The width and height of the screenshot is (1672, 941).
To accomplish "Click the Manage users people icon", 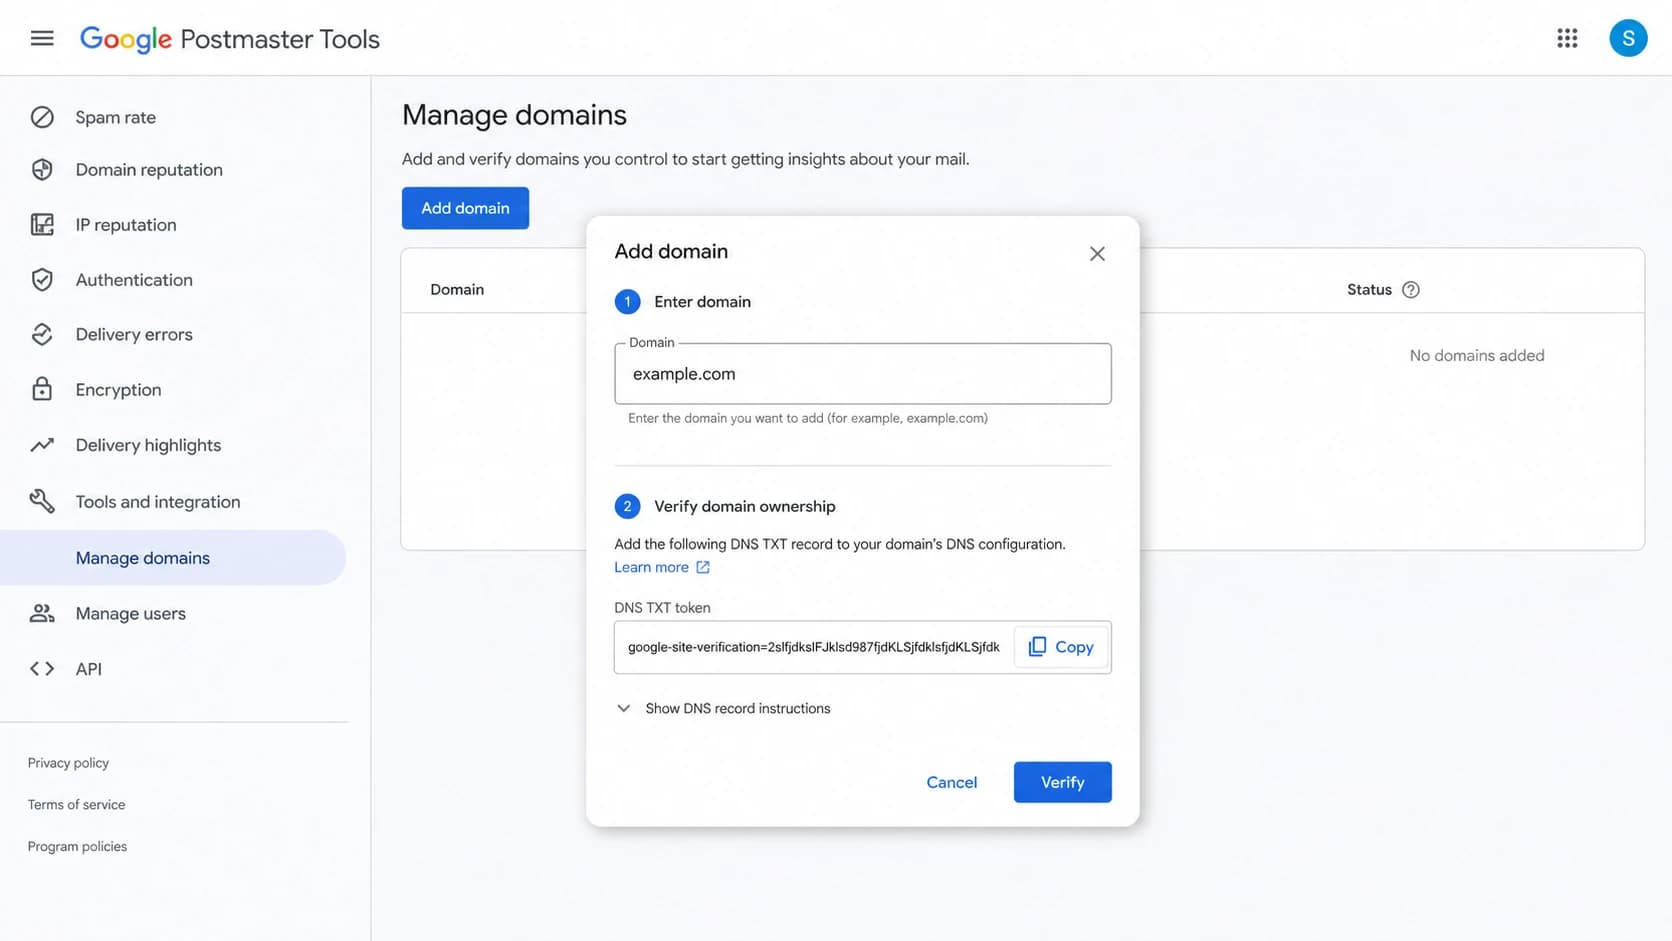I will tap(42, 614).
